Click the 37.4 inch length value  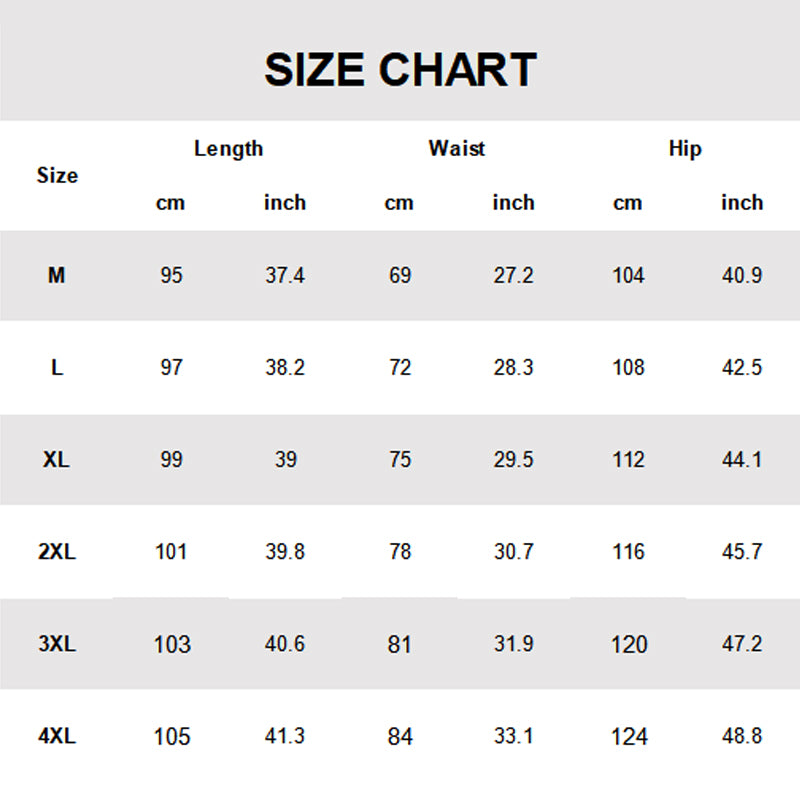(285, 275)
